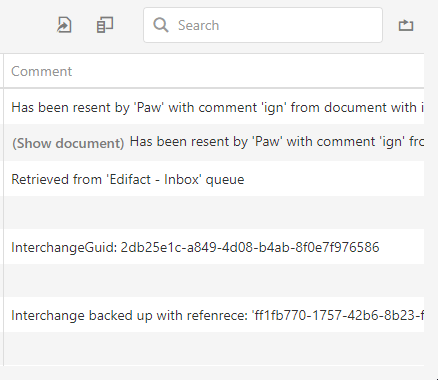
Task: Click the GUID value 2db25e1c-a849-4d08-b4ab-8f0e7f976586
Action: pyautogui.click(x=250, y=247)
